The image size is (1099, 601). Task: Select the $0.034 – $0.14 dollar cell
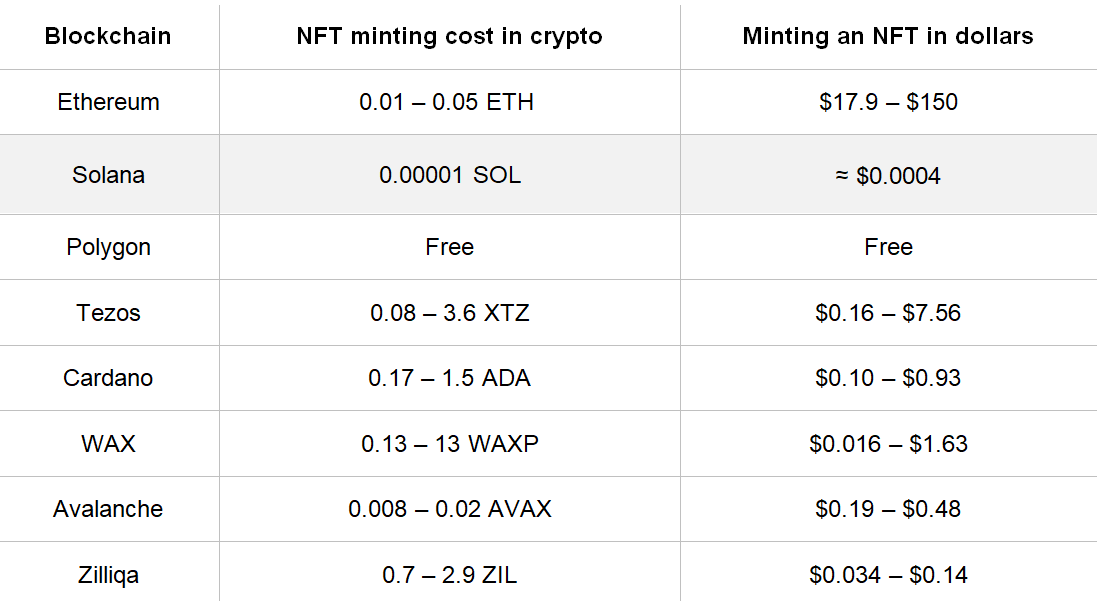[x=888, y=575]
